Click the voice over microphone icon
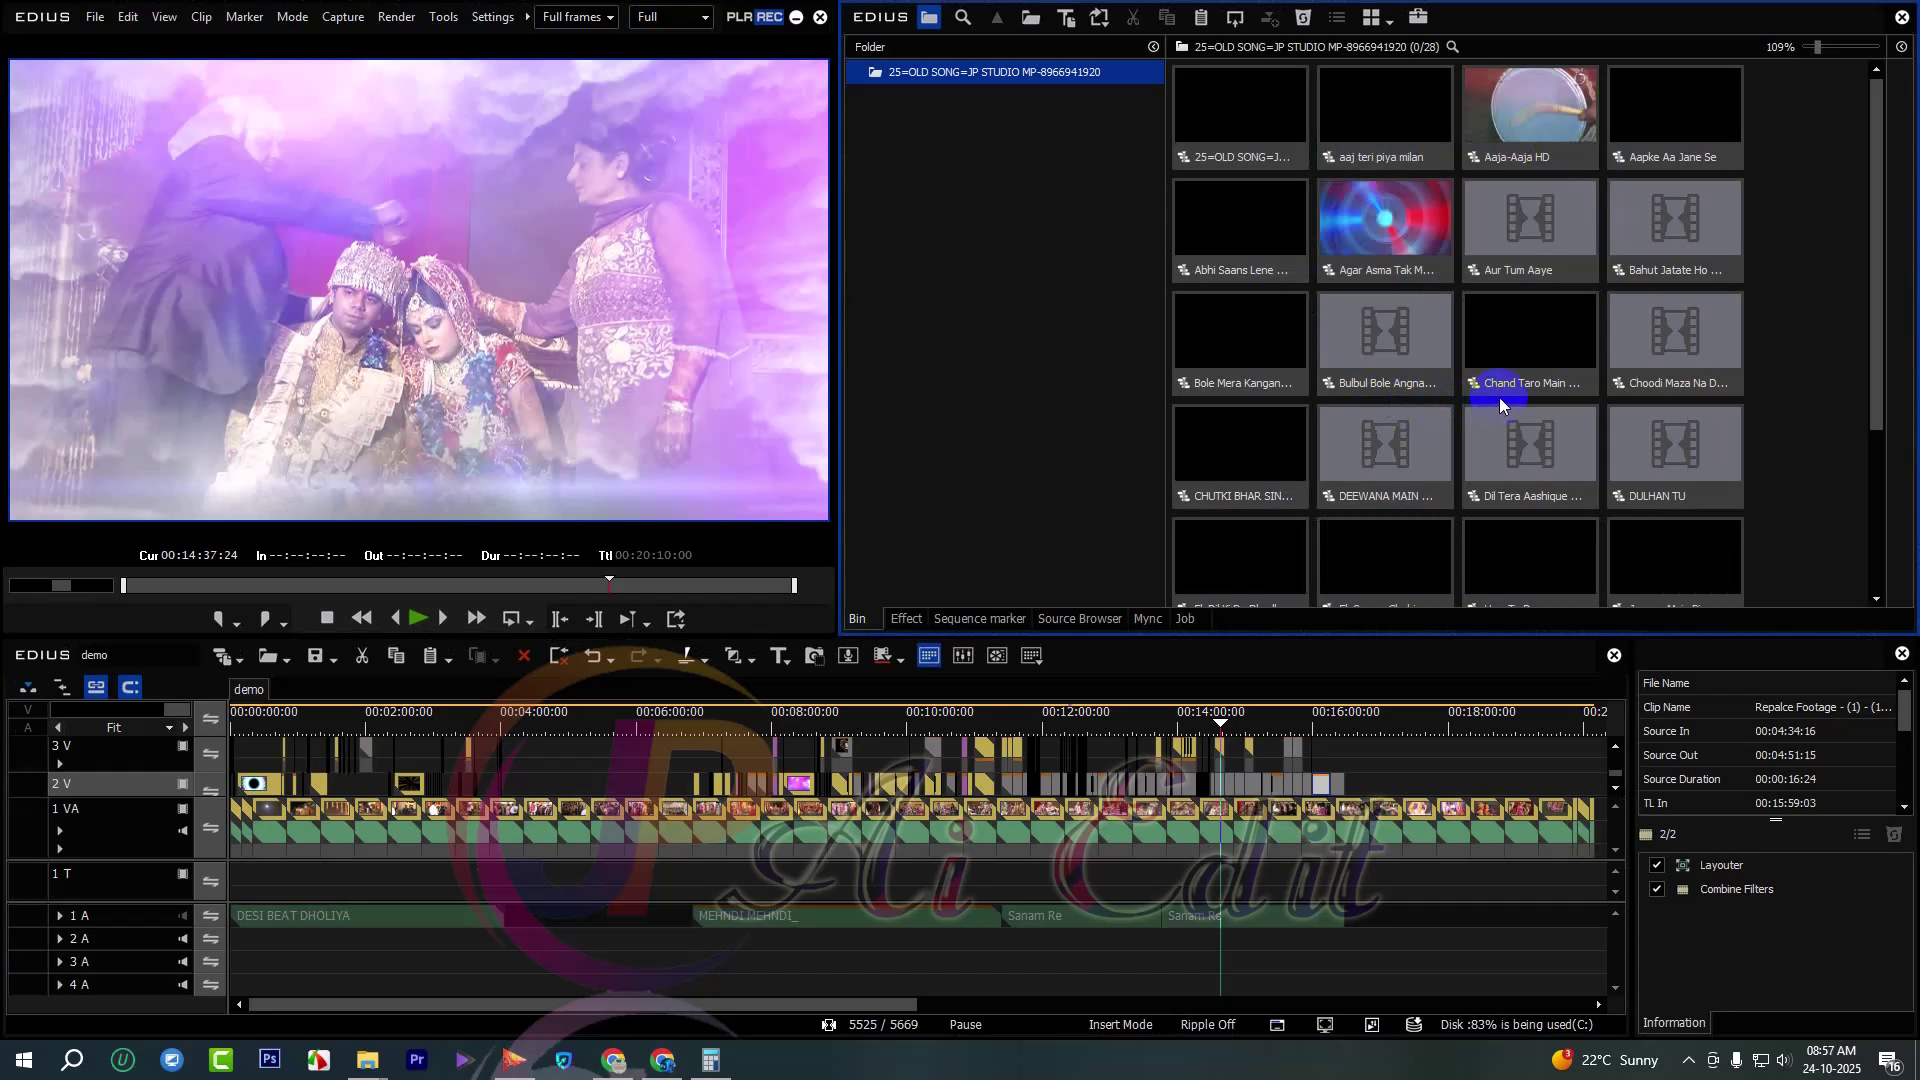 click(848, 656)
